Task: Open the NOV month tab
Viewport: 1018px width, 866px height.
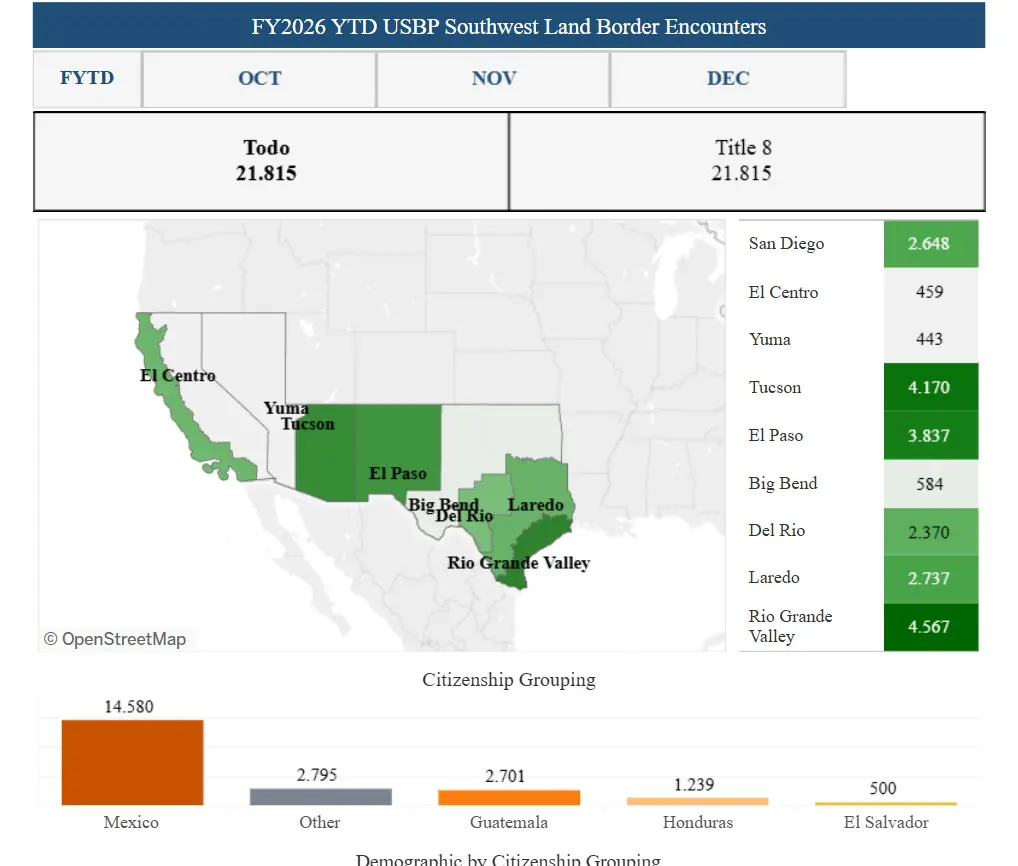Action: 493,79
